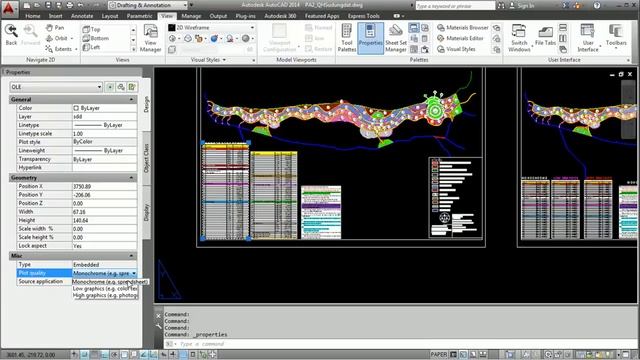Select High graphics plot quality option
Viewport: 640px width, 360px height.
[105, 295]
